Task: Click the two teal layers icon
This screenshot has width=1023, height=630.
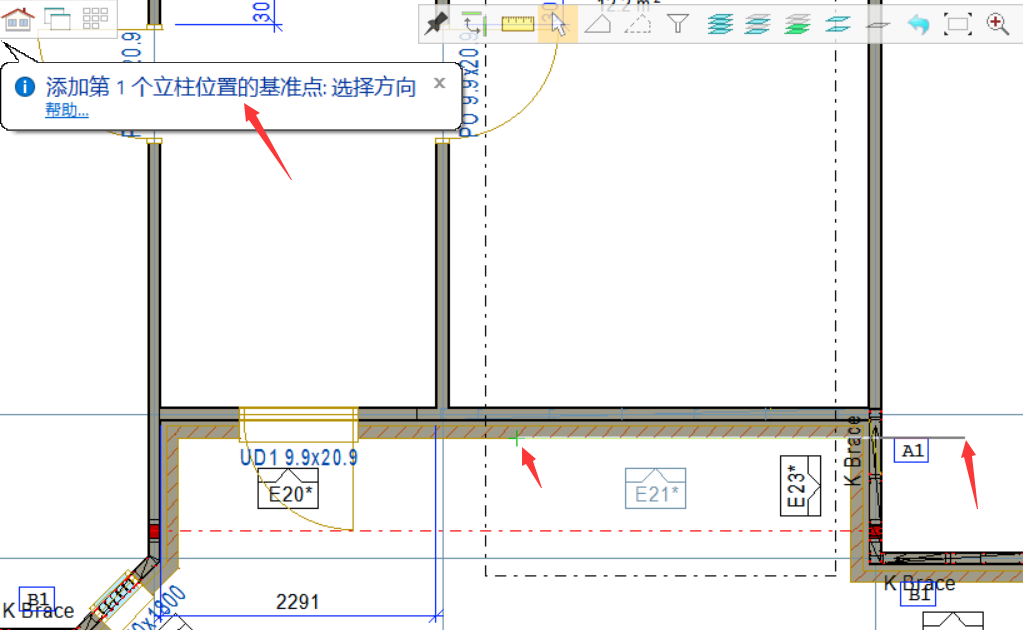Action: (838, 24)
